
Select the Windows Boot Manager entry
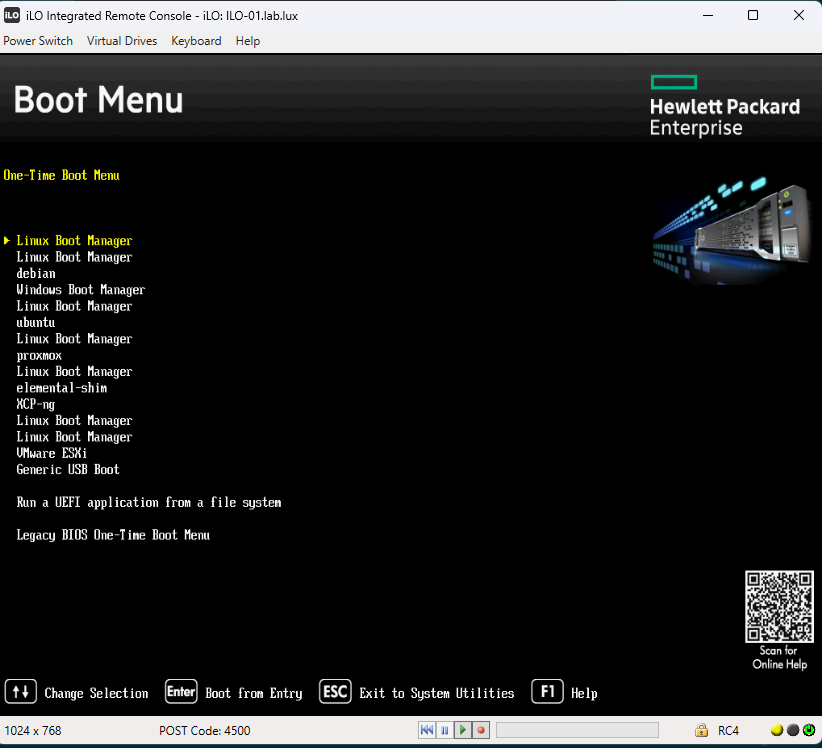coord(81,290)
